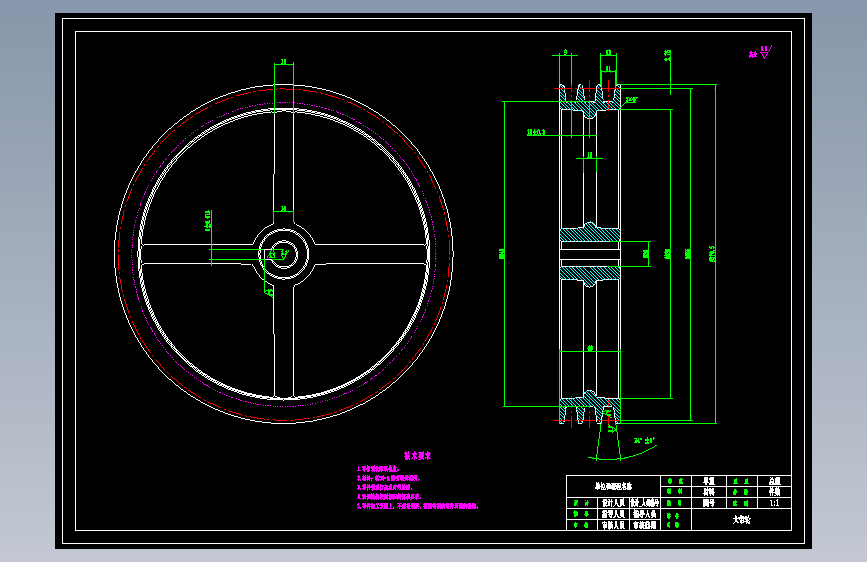This screenshot has width=867, height=562.
Task: Select the 图号 cell in title block
Action: [x=709, y=503]
